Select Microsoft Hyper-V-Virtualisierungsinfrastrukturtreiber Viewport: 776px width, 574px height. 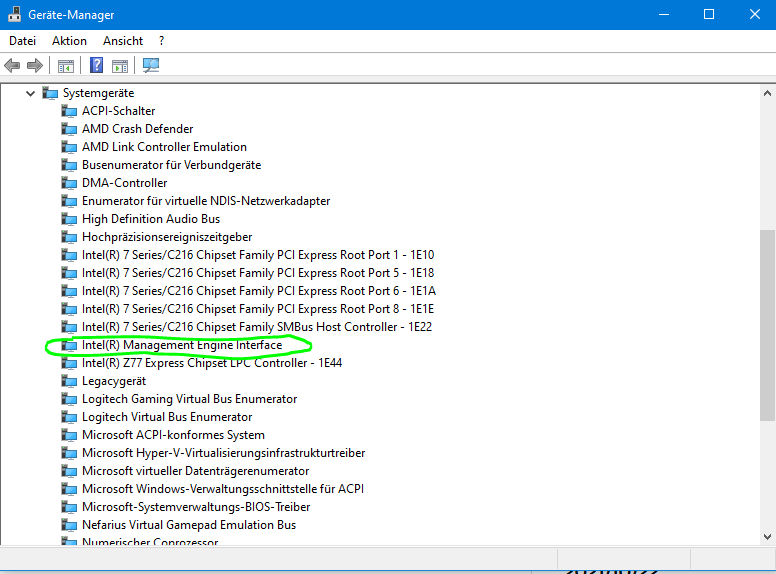click(x=224, y=453)
